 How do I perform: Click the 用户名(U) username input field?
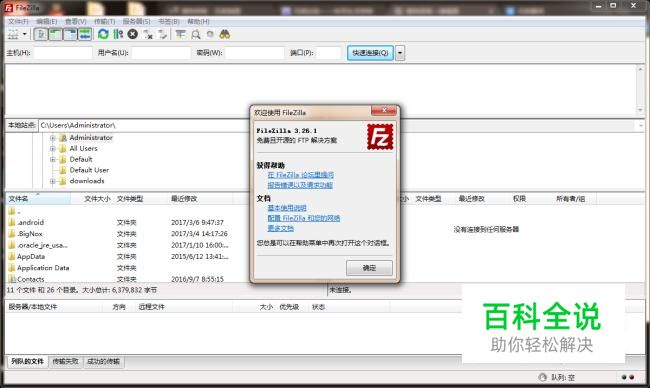pyautogui.click(x=161, y=53)
